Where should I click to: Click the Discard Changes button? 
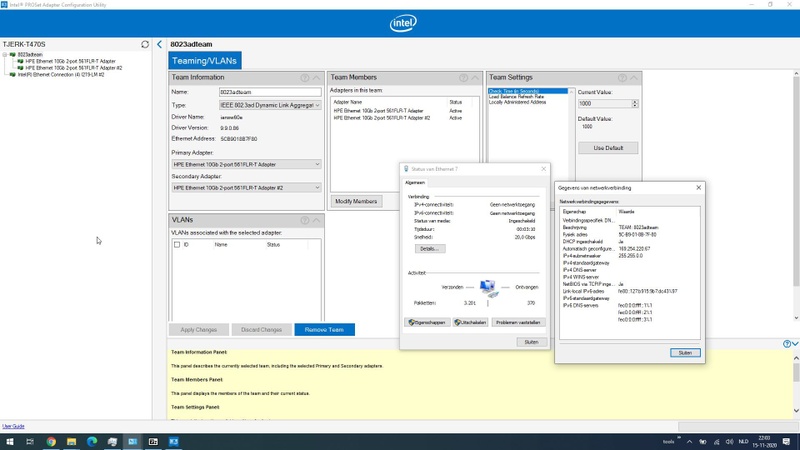pos(261,330)
